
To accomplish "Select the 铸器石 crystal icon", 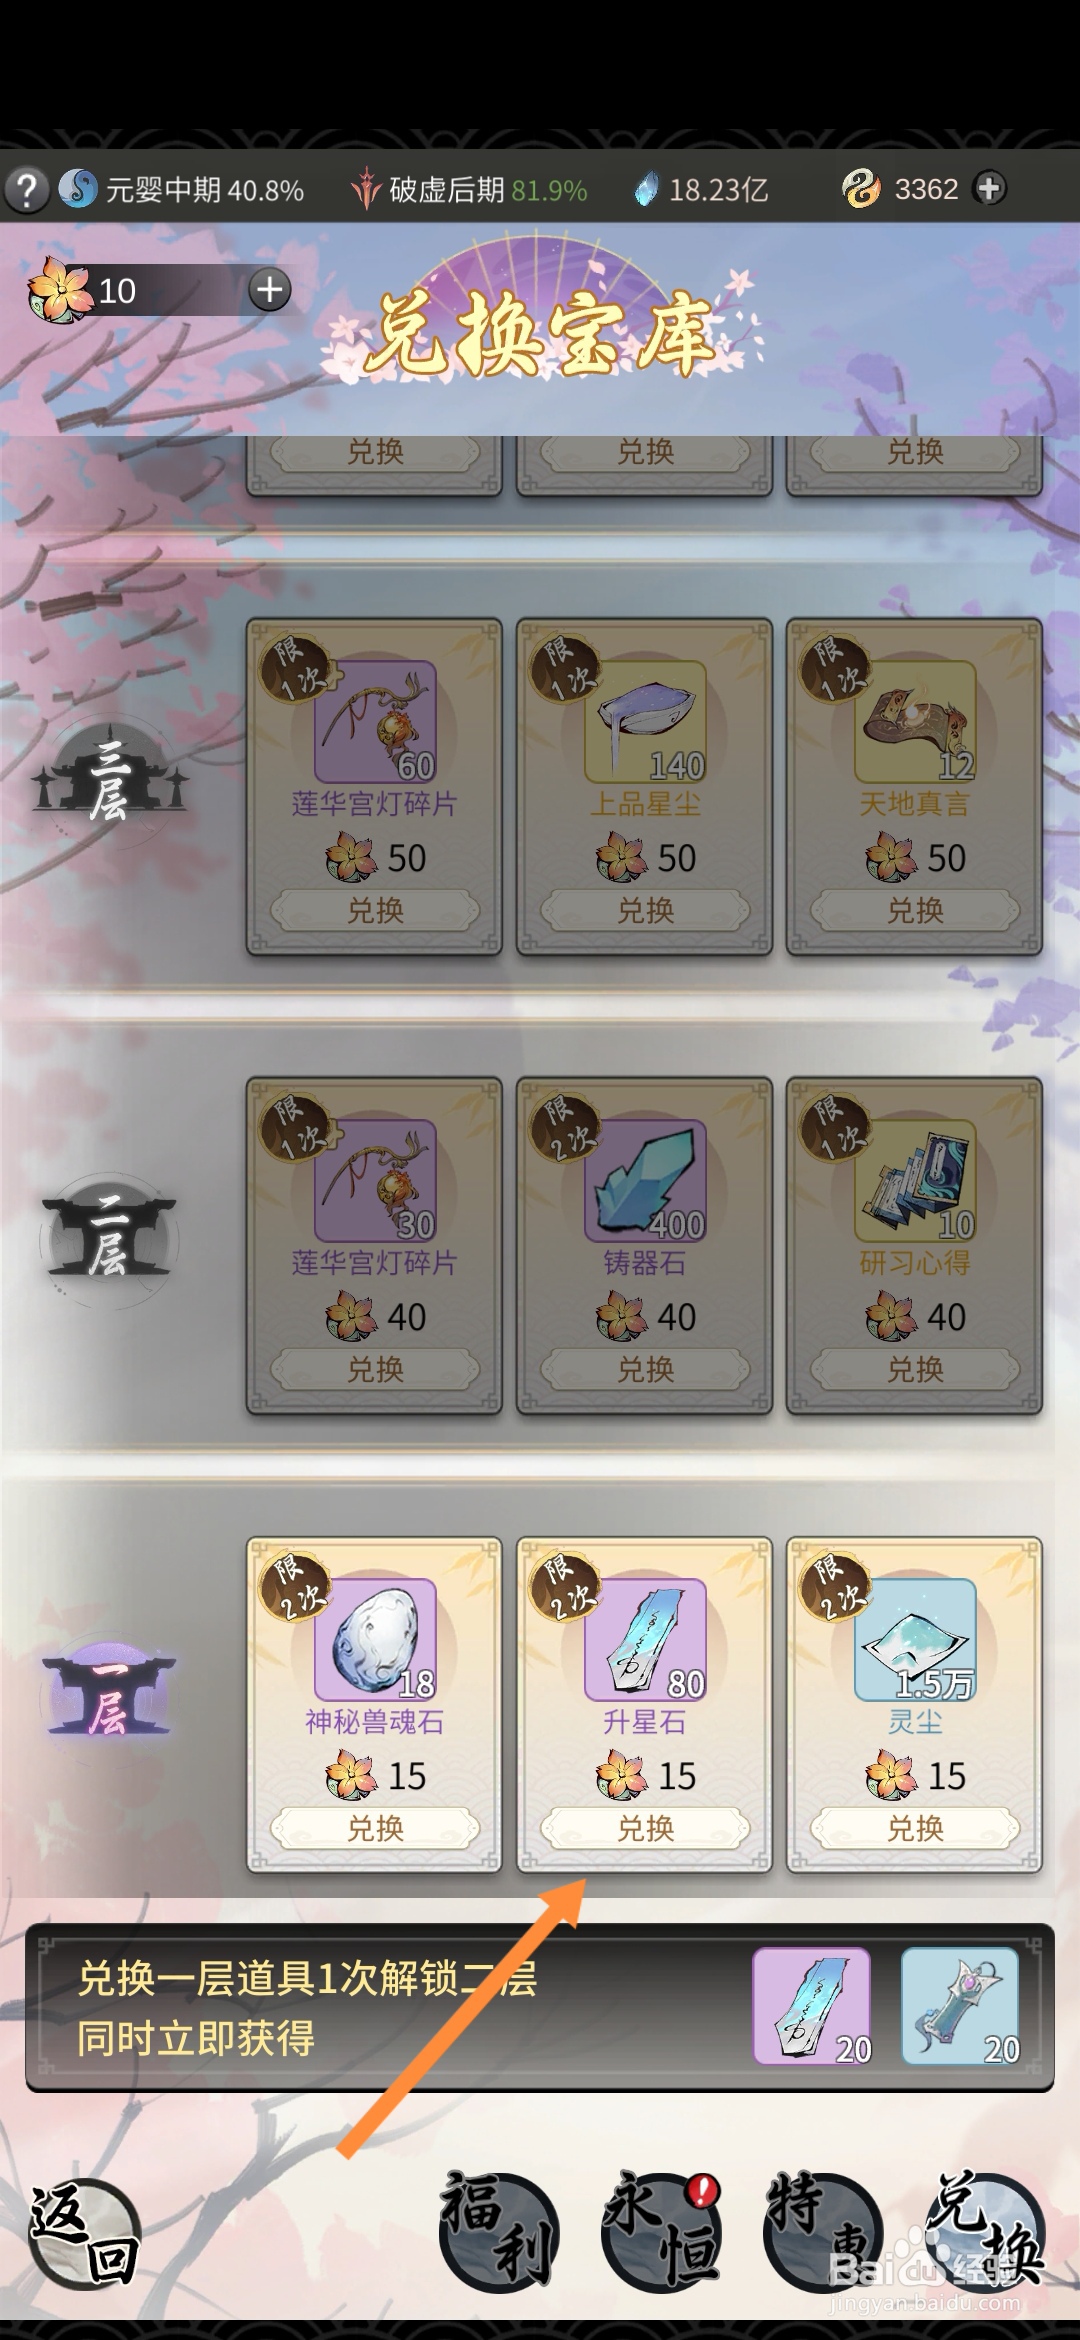I will click(x=645, y=1180).
